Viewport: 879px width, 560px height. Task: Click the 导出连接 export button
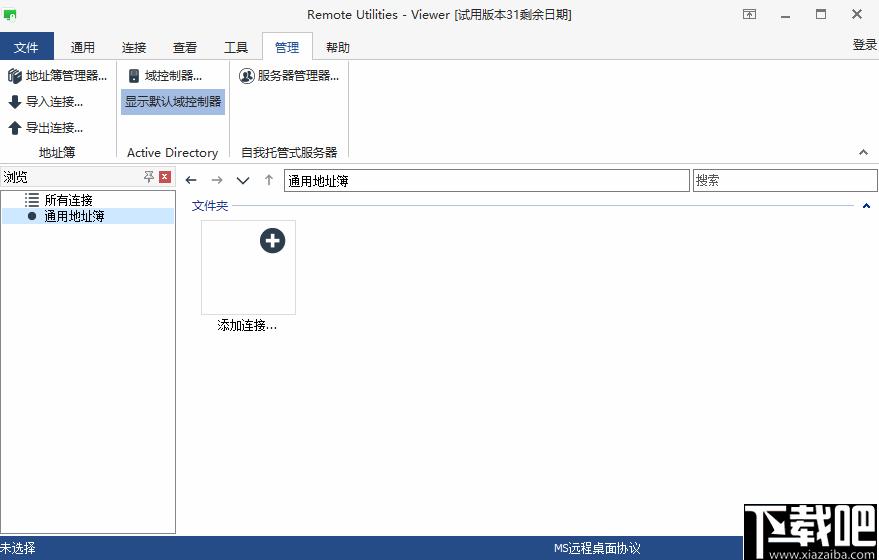tap(45, 128)
